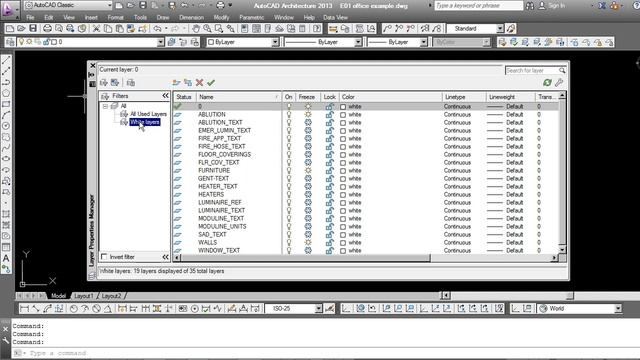Click the Plot printer icon

pyautogui.click(x=47, y=29)
